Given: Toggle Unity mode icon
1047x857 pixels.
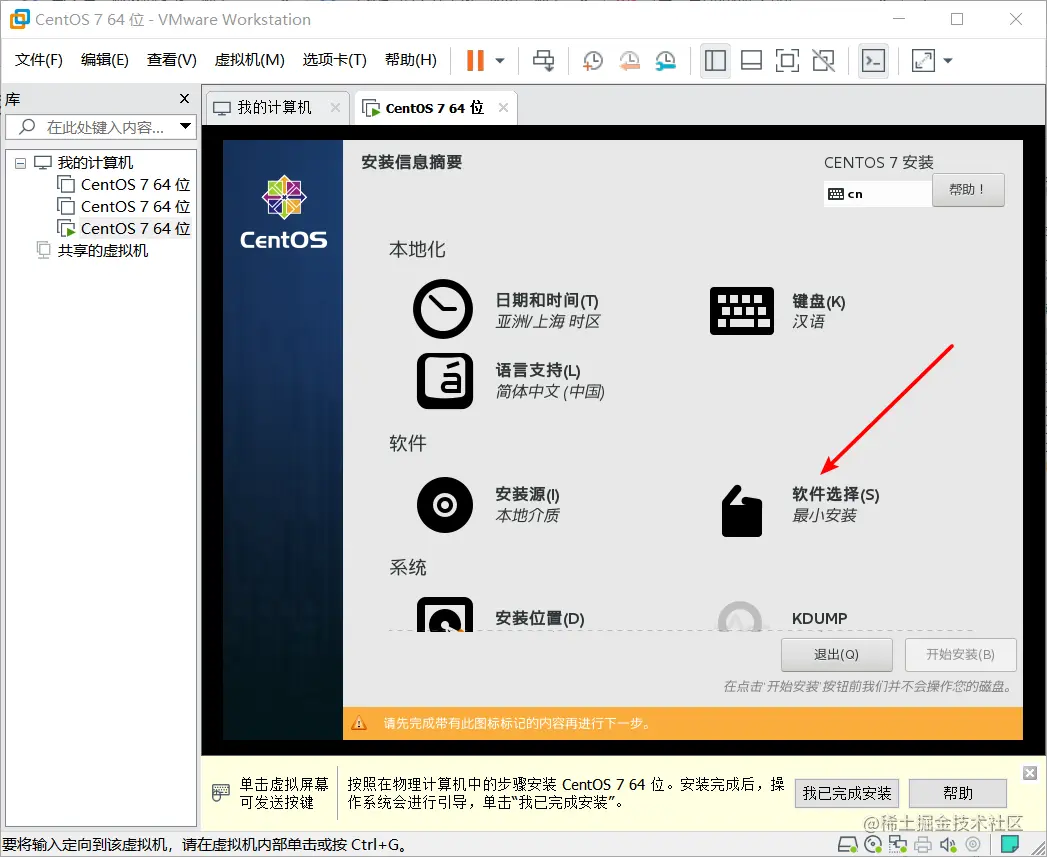Looking at the screenshot, I should (823, 61).
